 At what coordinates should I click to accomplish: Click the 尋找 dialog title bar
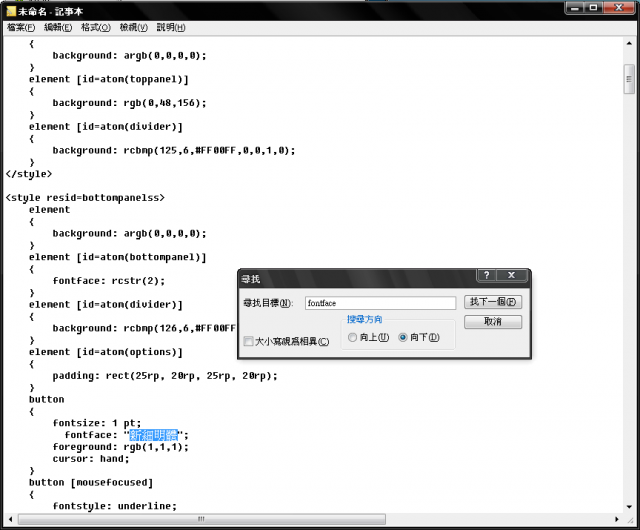tap(355, 279)
